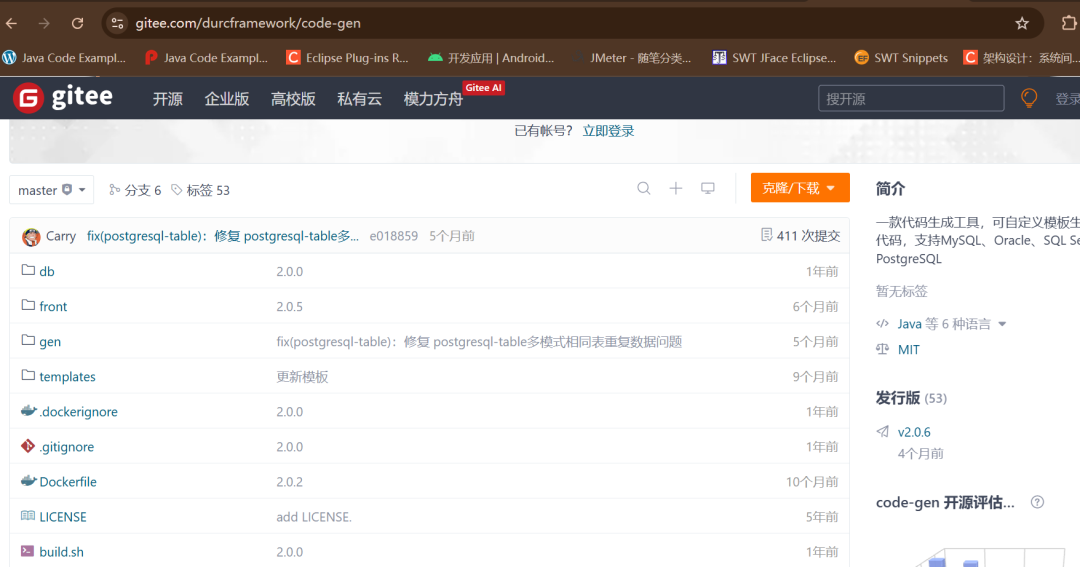Click the question mark help icon

click(x=1037, y=502)
